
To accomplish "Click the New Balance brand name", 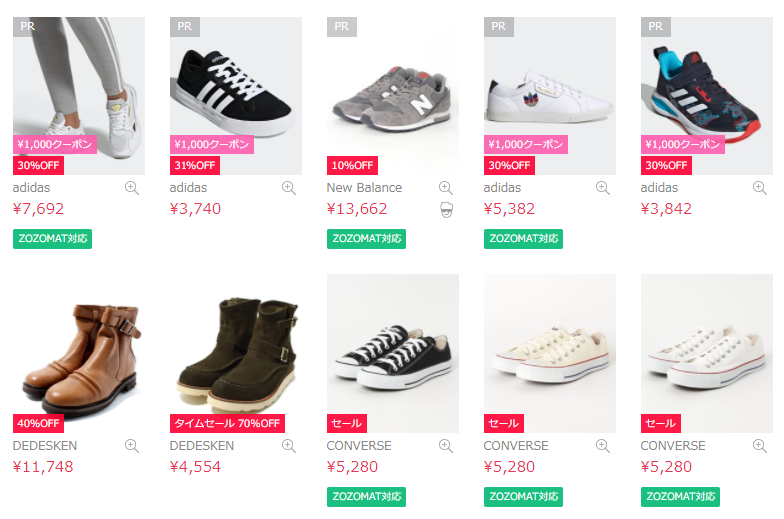I will pos(364,188).
